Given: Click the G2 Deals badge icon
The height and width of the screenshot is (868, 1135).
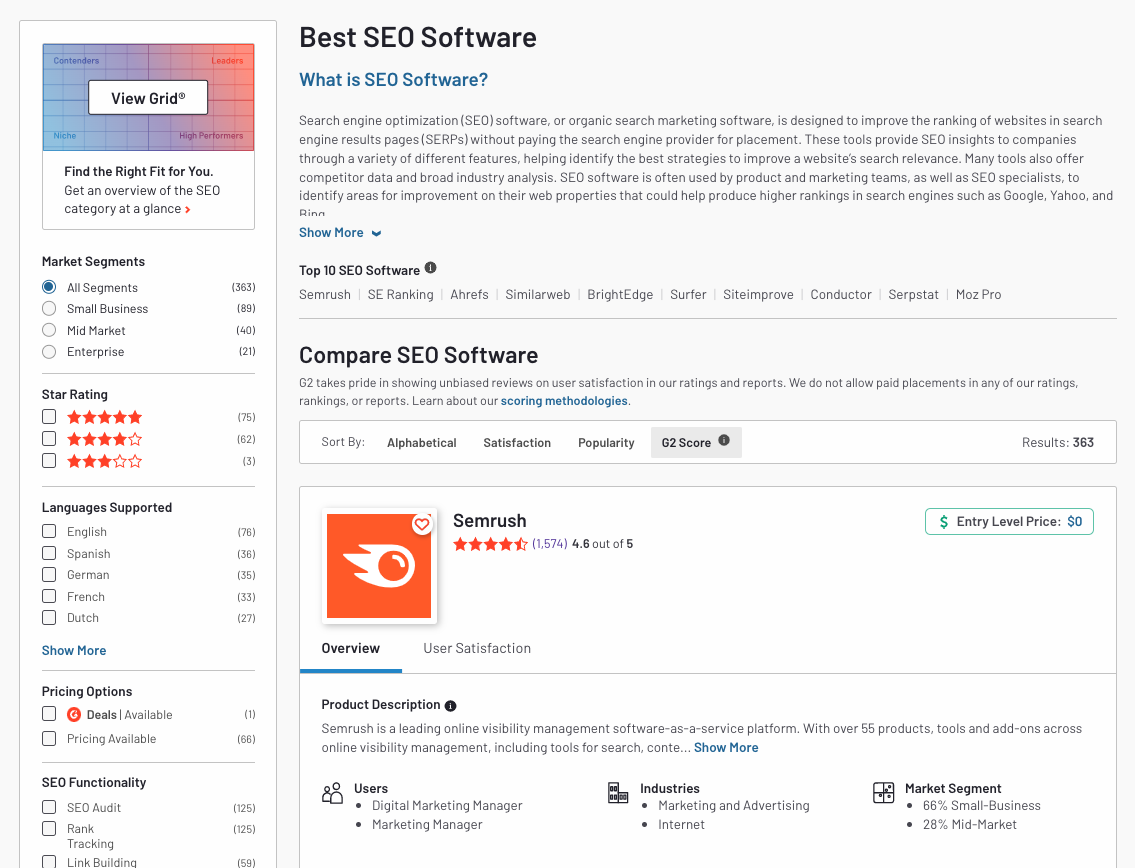Looking at the screenshot, I should tap(74, 714).
